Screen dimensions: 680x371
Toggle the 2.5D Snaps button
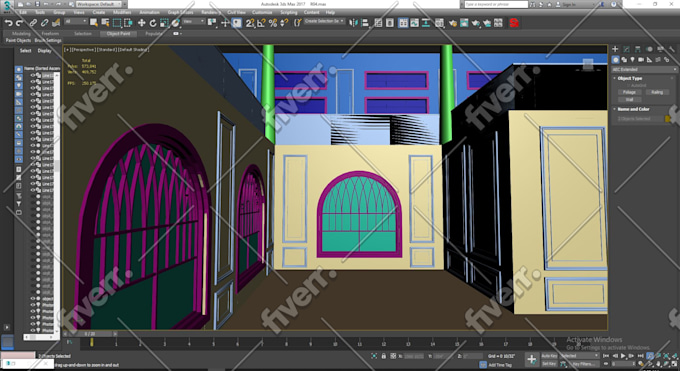[250, 23]
